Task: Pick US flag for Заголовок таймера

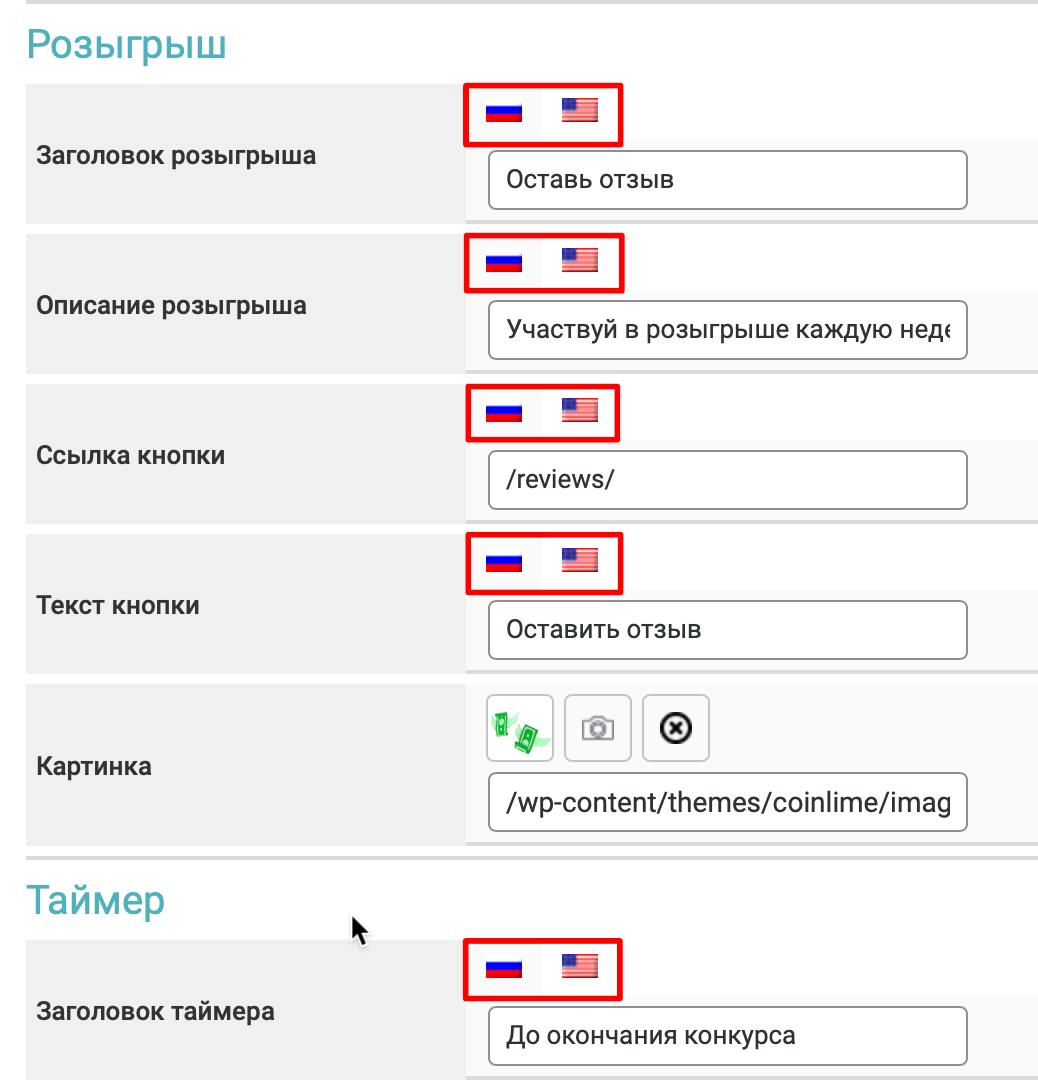Action: [579, 966]
